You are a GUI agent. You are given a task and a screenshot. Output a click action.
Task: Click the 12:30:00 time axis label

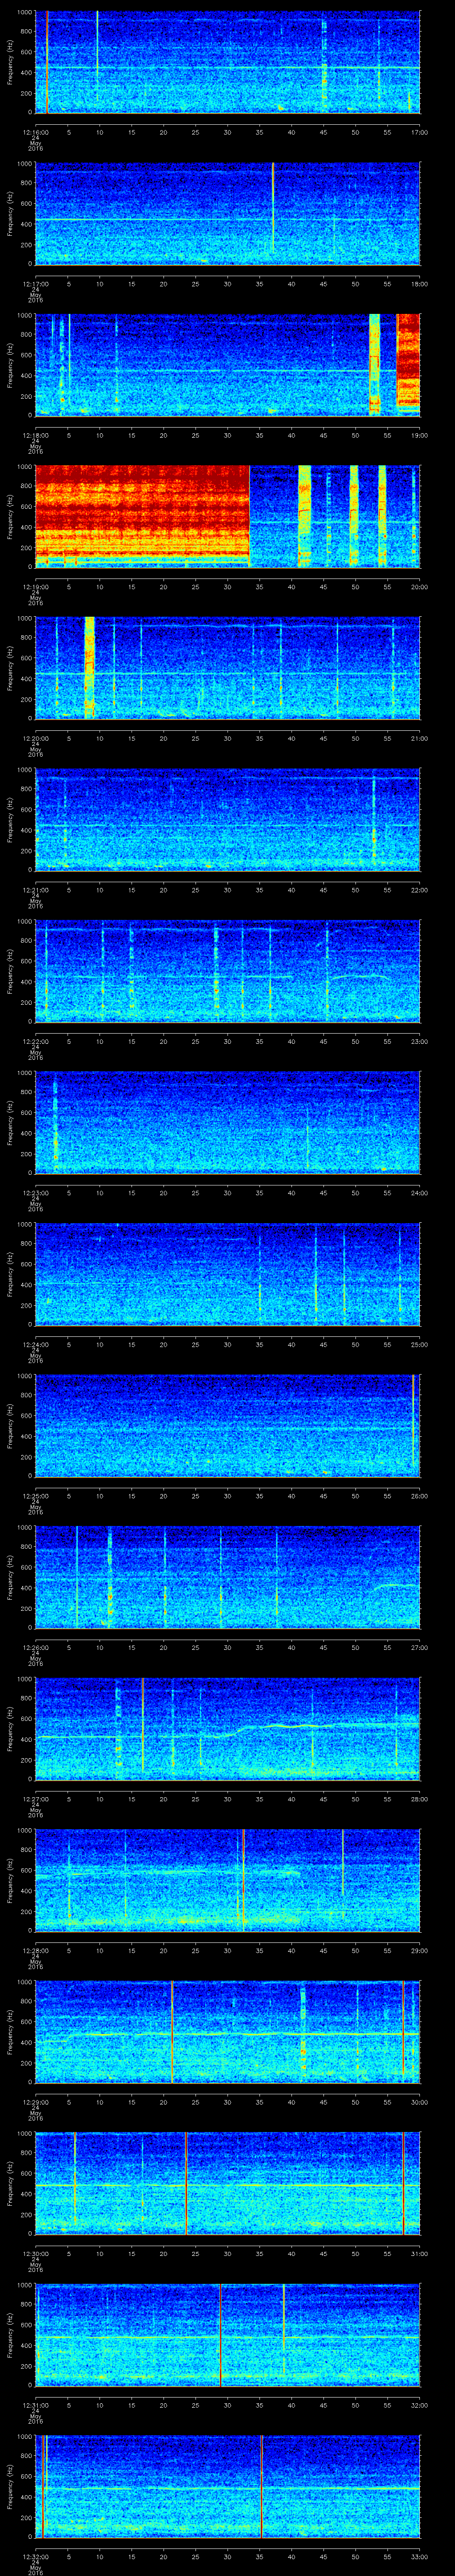click(36, 2253)
